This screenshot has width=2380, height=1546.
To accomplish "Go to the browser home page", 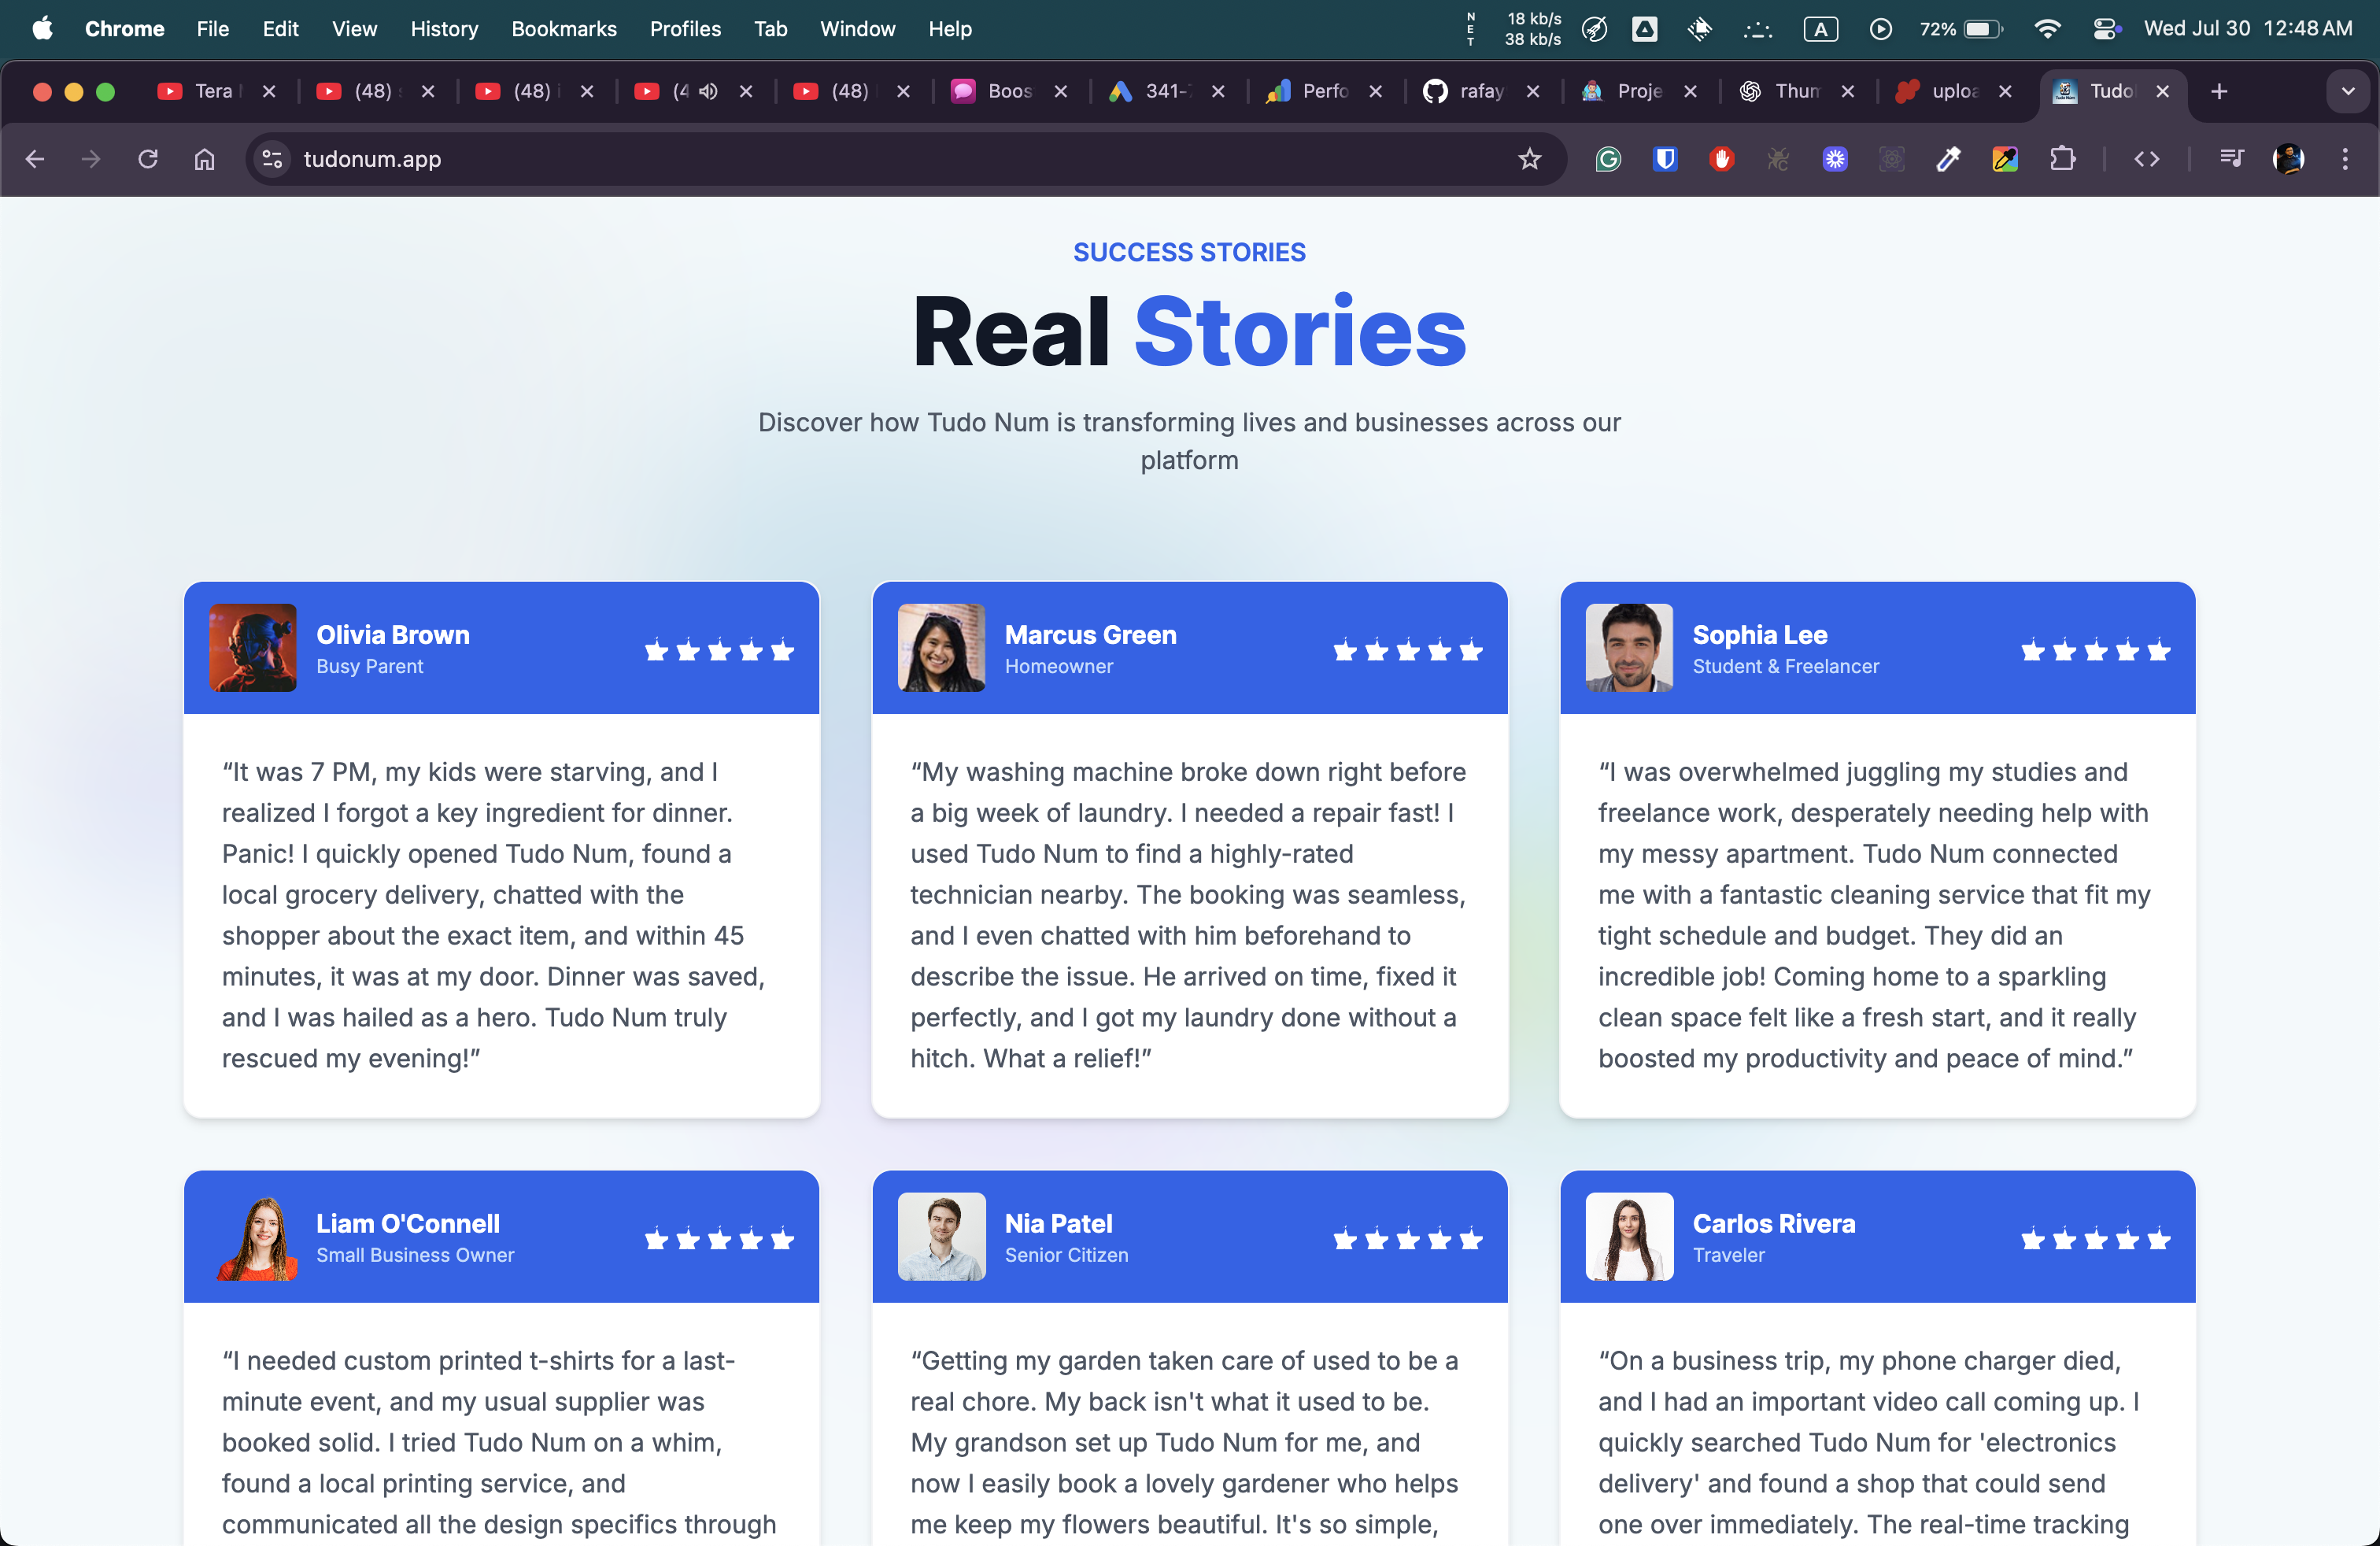I will point(205,159).
